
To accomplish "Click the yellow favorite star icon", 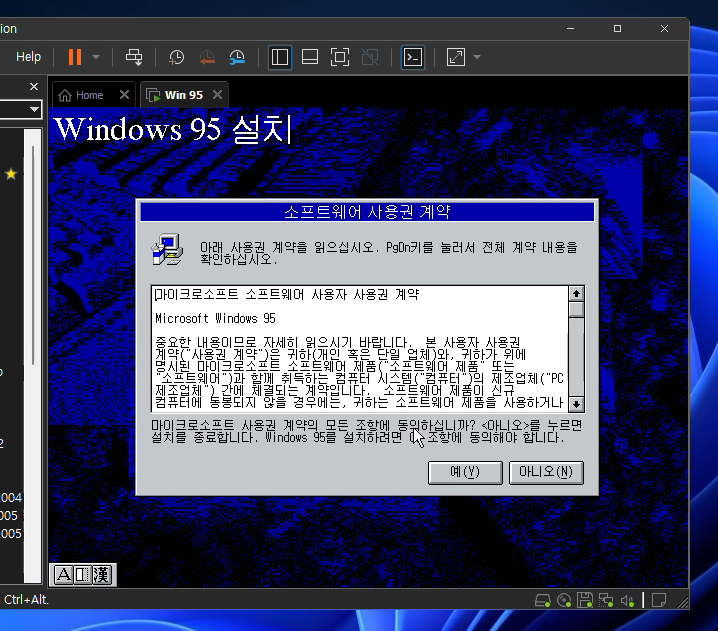I will (x=11, y=174).
